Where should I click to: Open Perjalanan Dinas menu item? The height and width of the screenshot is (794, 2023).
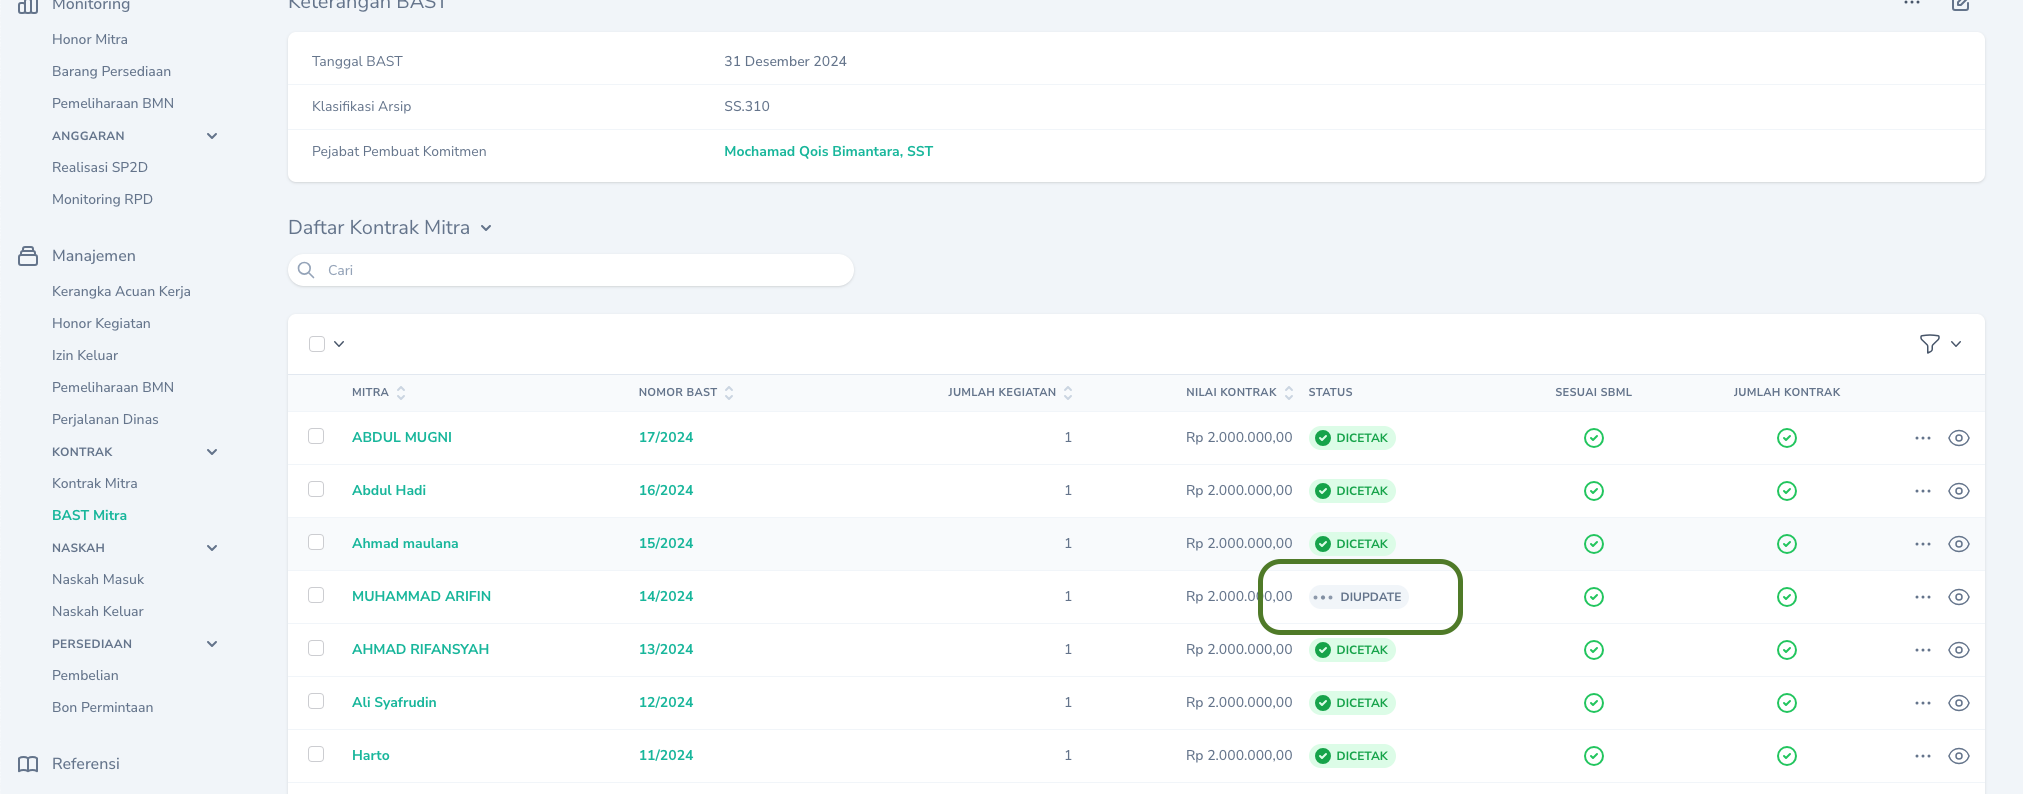coord(105,419)
